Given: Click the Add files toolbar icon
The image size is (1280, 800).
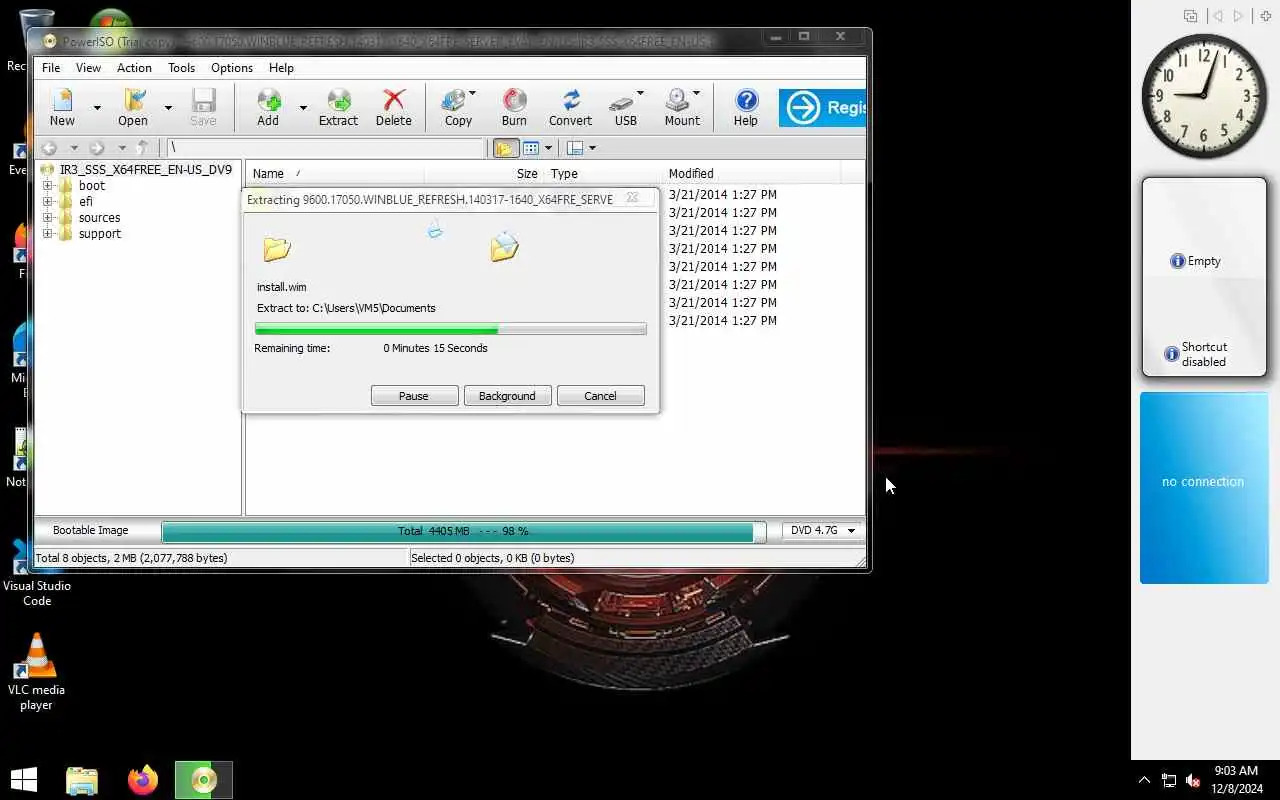Looking at the screenshot, I should (268, 107).
